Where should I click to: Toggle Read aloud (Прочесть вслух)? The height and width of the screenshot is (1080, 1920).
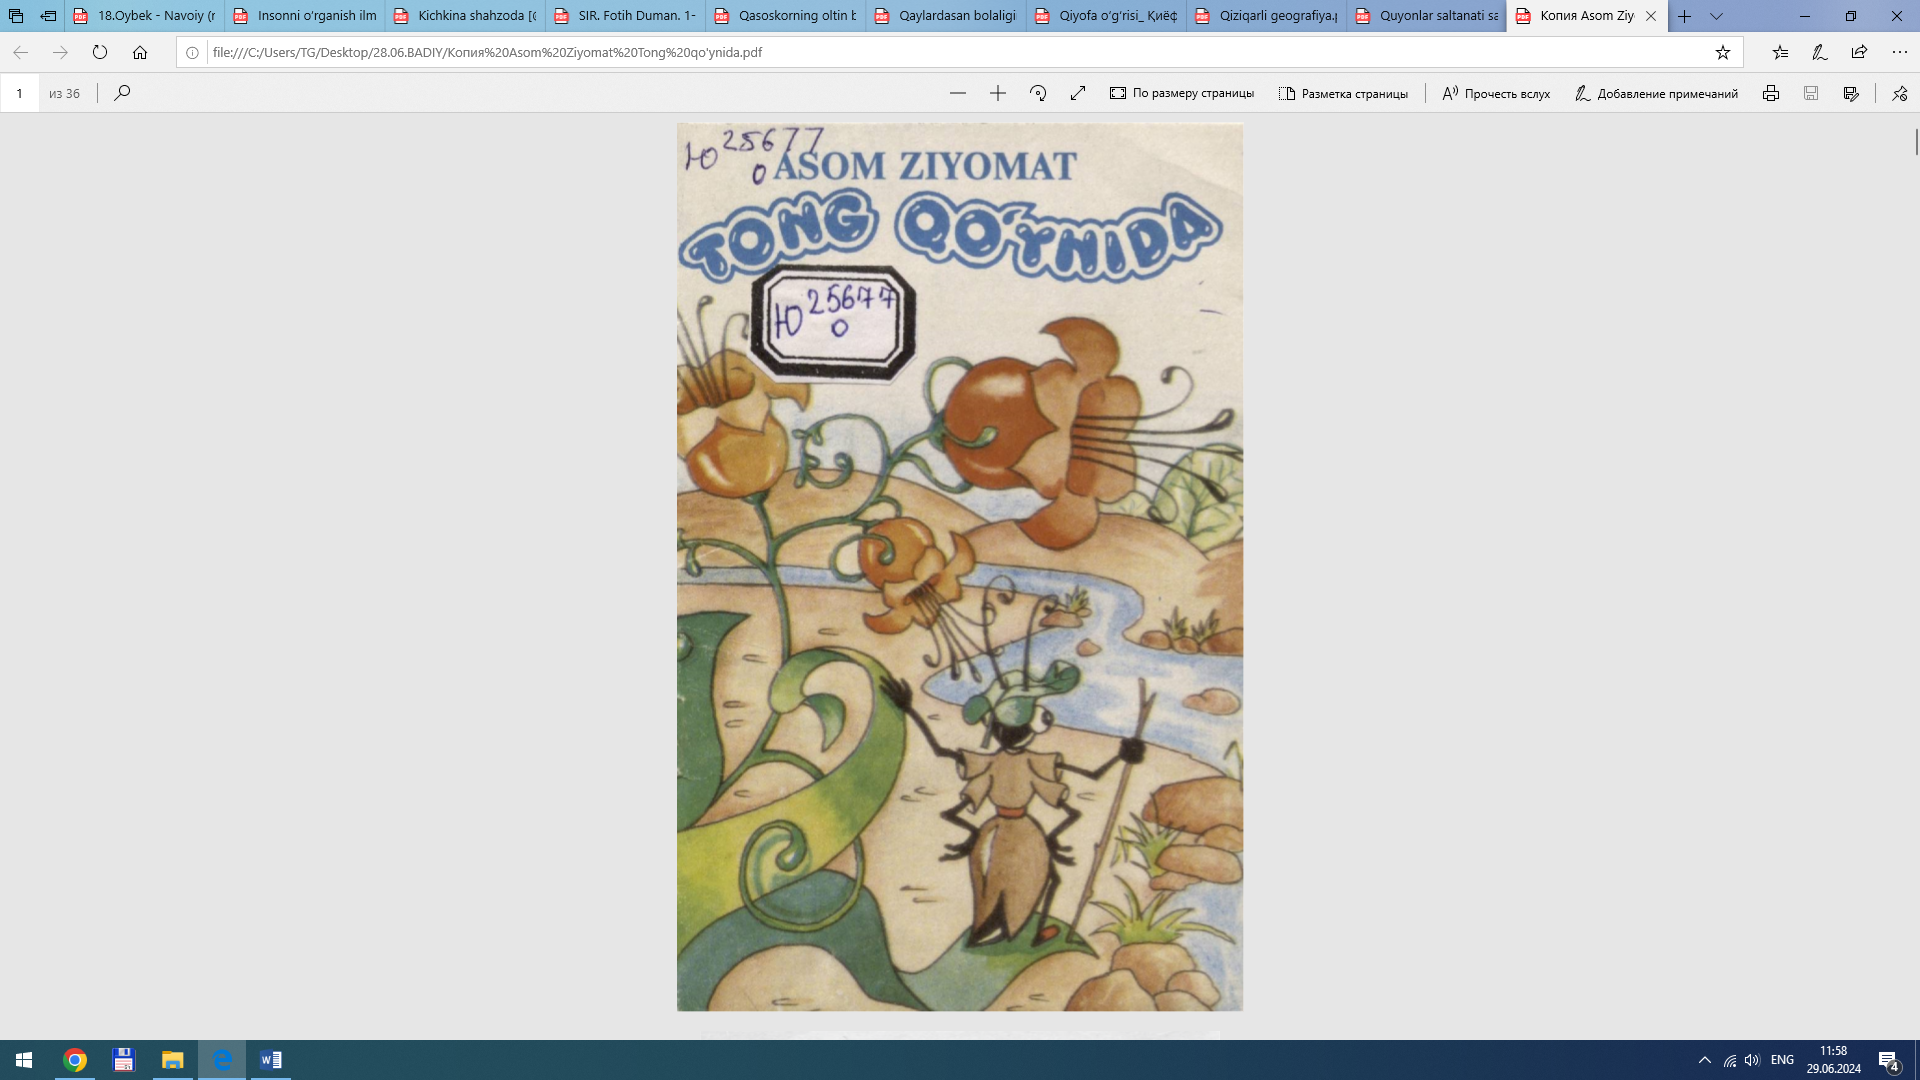tap(1496, 93)
